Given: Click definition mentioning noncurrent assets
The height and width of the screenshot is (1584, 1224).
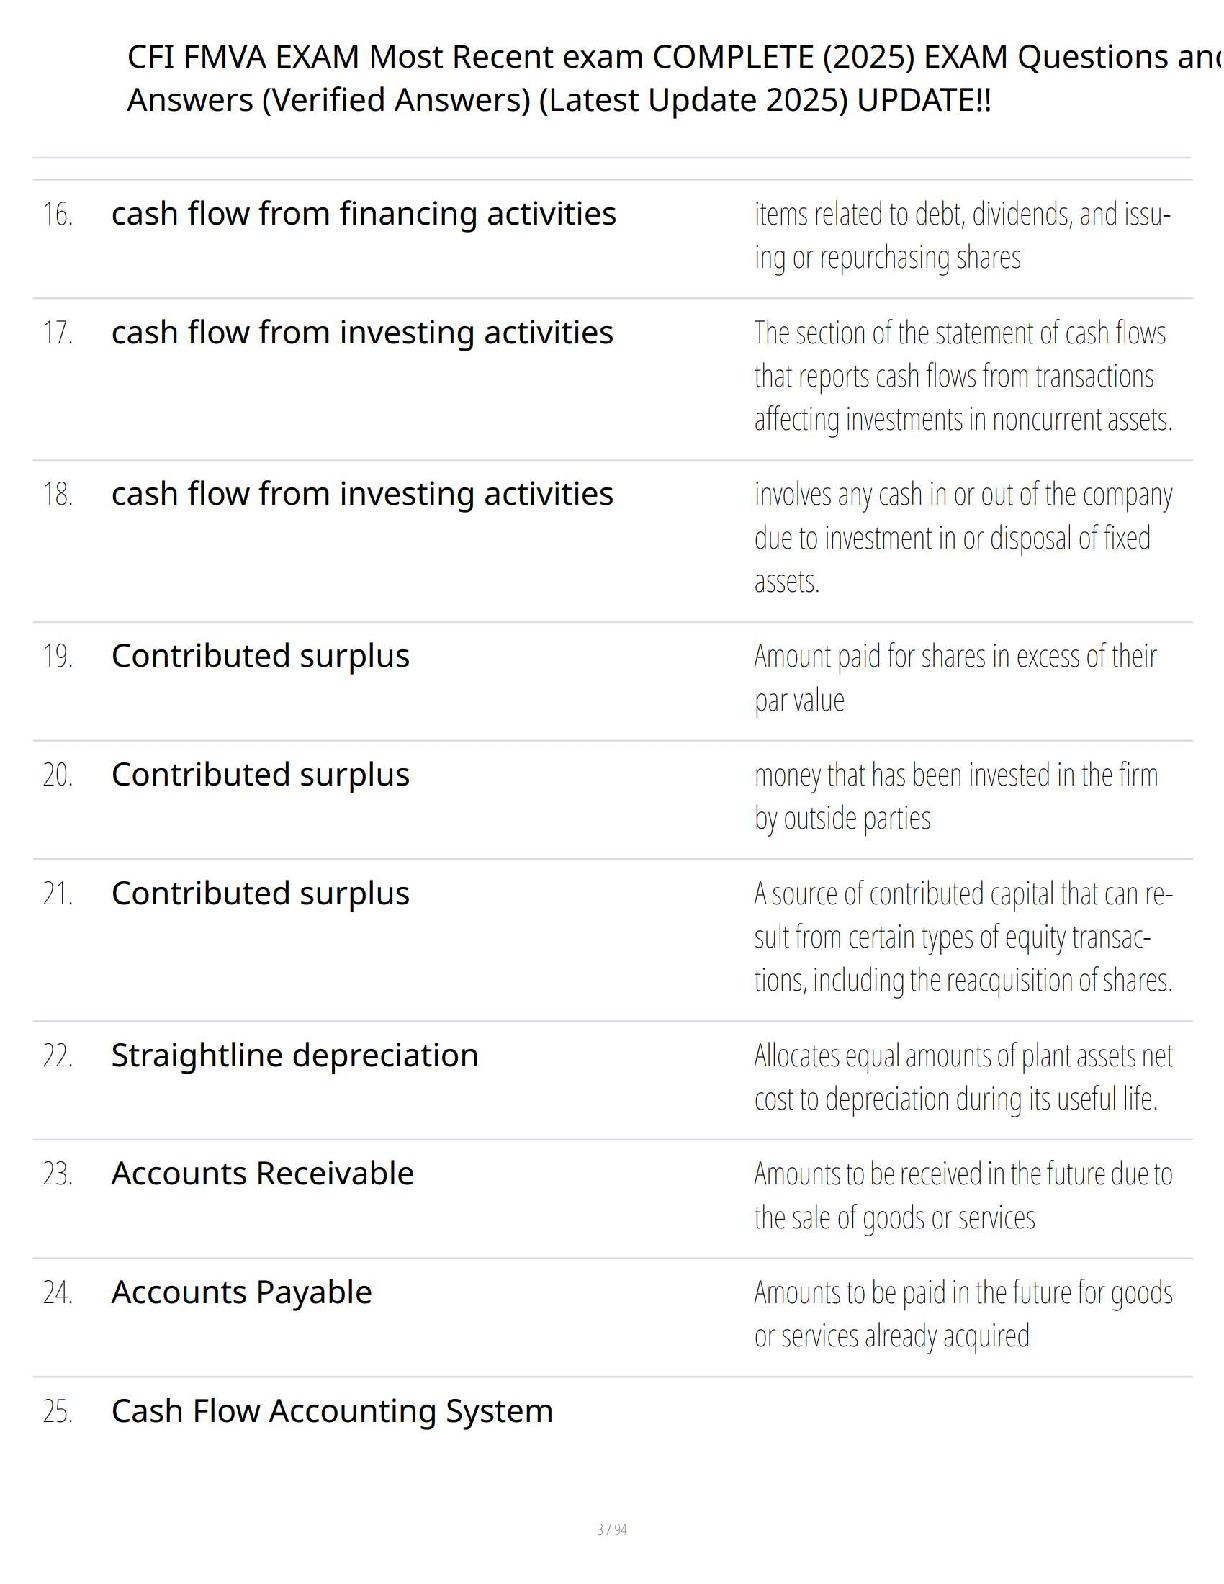Looking at the screenshot, I should click(x=962, y=376).
